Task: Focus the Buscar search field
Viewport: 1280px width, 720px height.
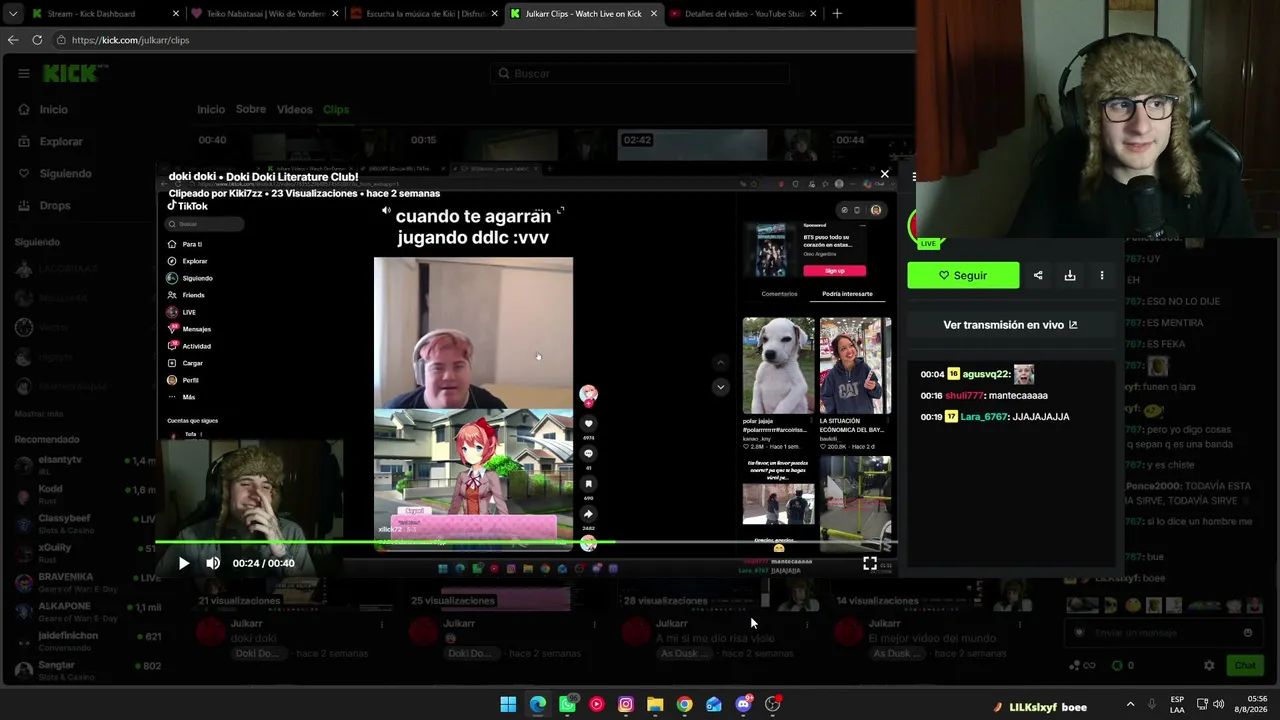Action: 640,73
